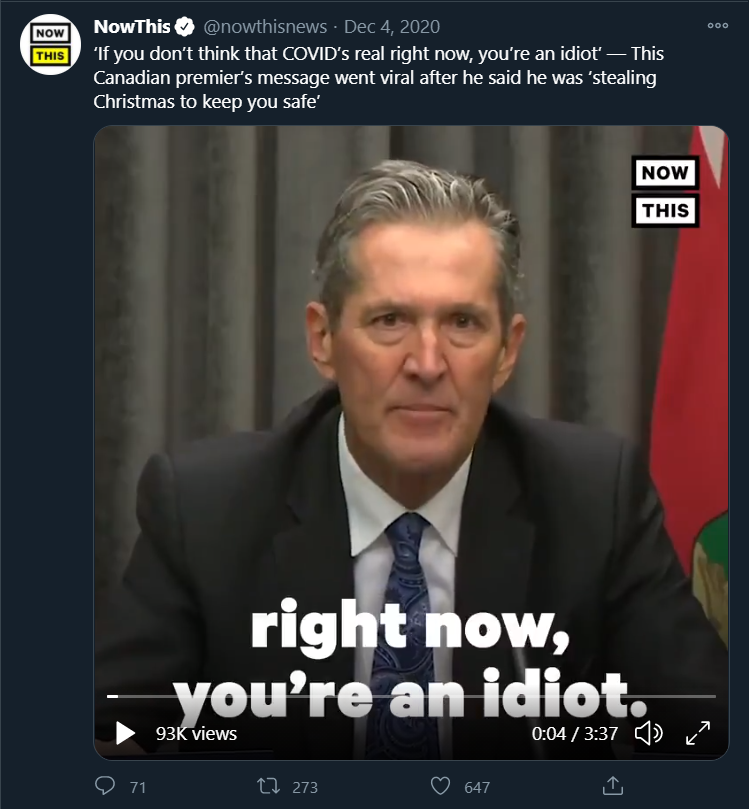The width and height of the screenshot is (749, 809).
Task: Click the NOW THIS watermark in the video
Action: click(665, 191)
